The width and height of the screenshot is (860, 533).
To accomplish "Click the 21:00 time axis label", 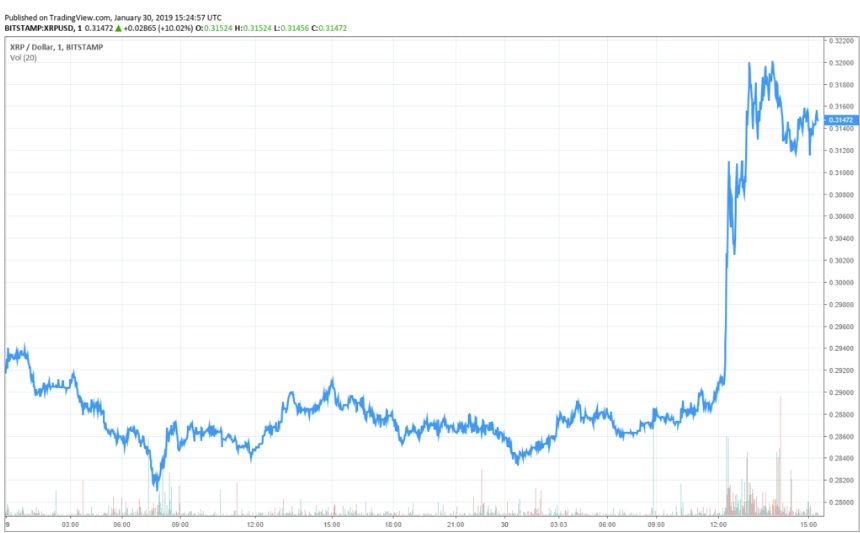I will click(x=455, y=524).
